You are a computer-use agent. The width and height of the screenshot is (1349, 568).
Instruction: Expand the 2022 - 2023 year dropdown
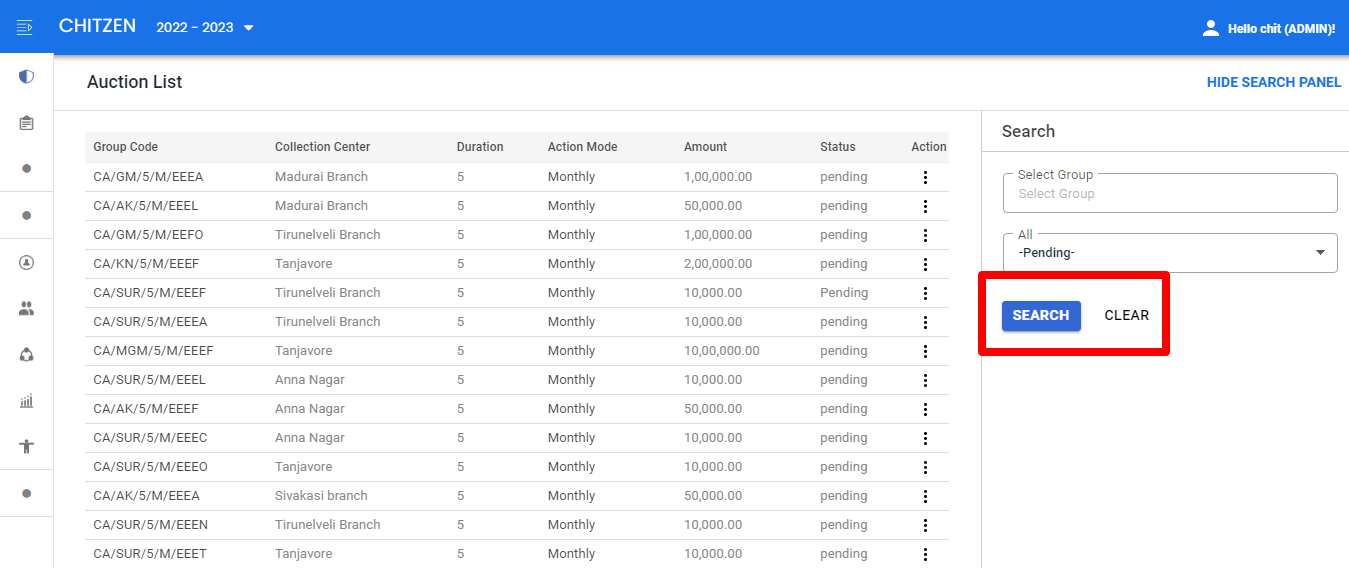click(206, 27)
